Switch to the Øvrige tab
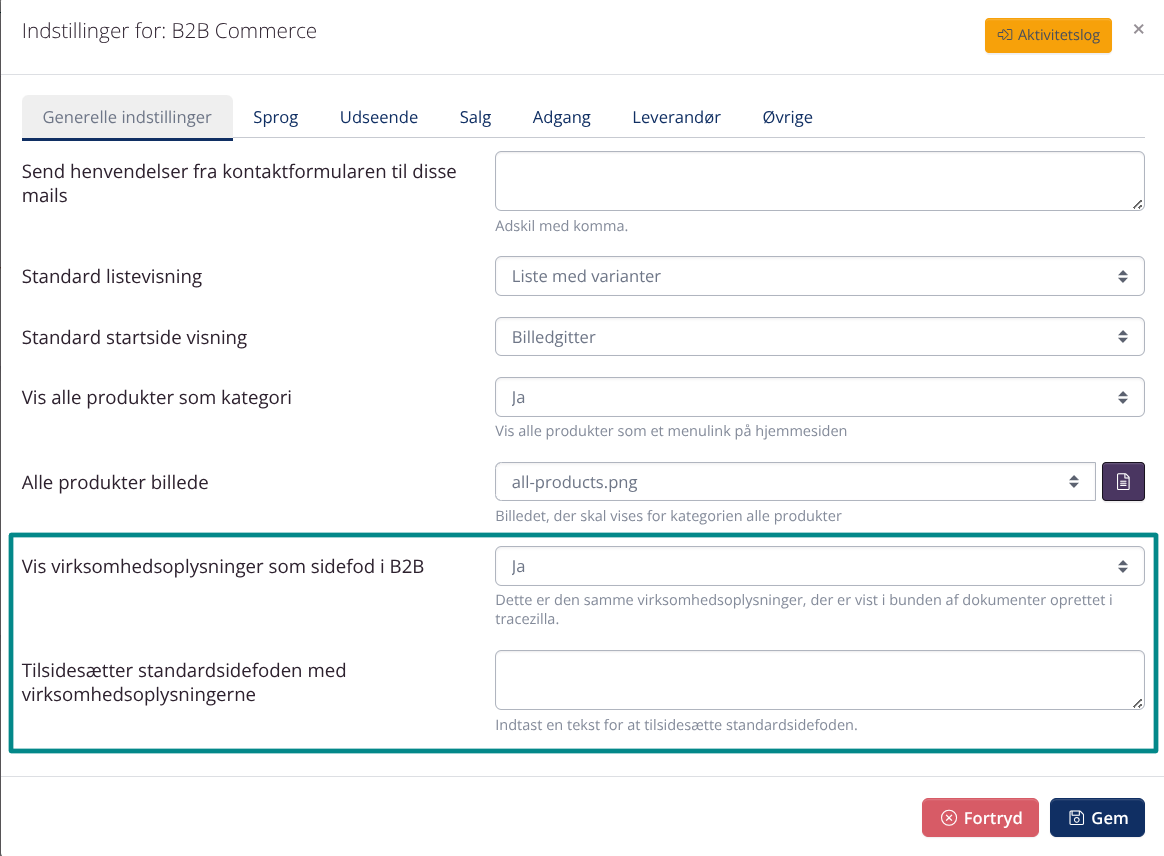Screen dimensions: 1164x856 coord(787,117)
